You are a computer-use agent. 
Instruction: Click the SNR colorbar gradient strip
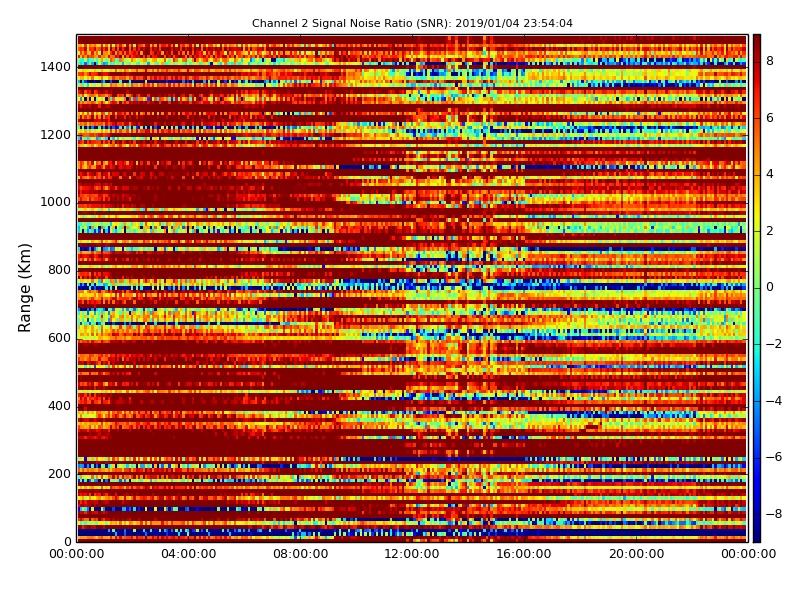pyautogui.click(x=757, y=288)
